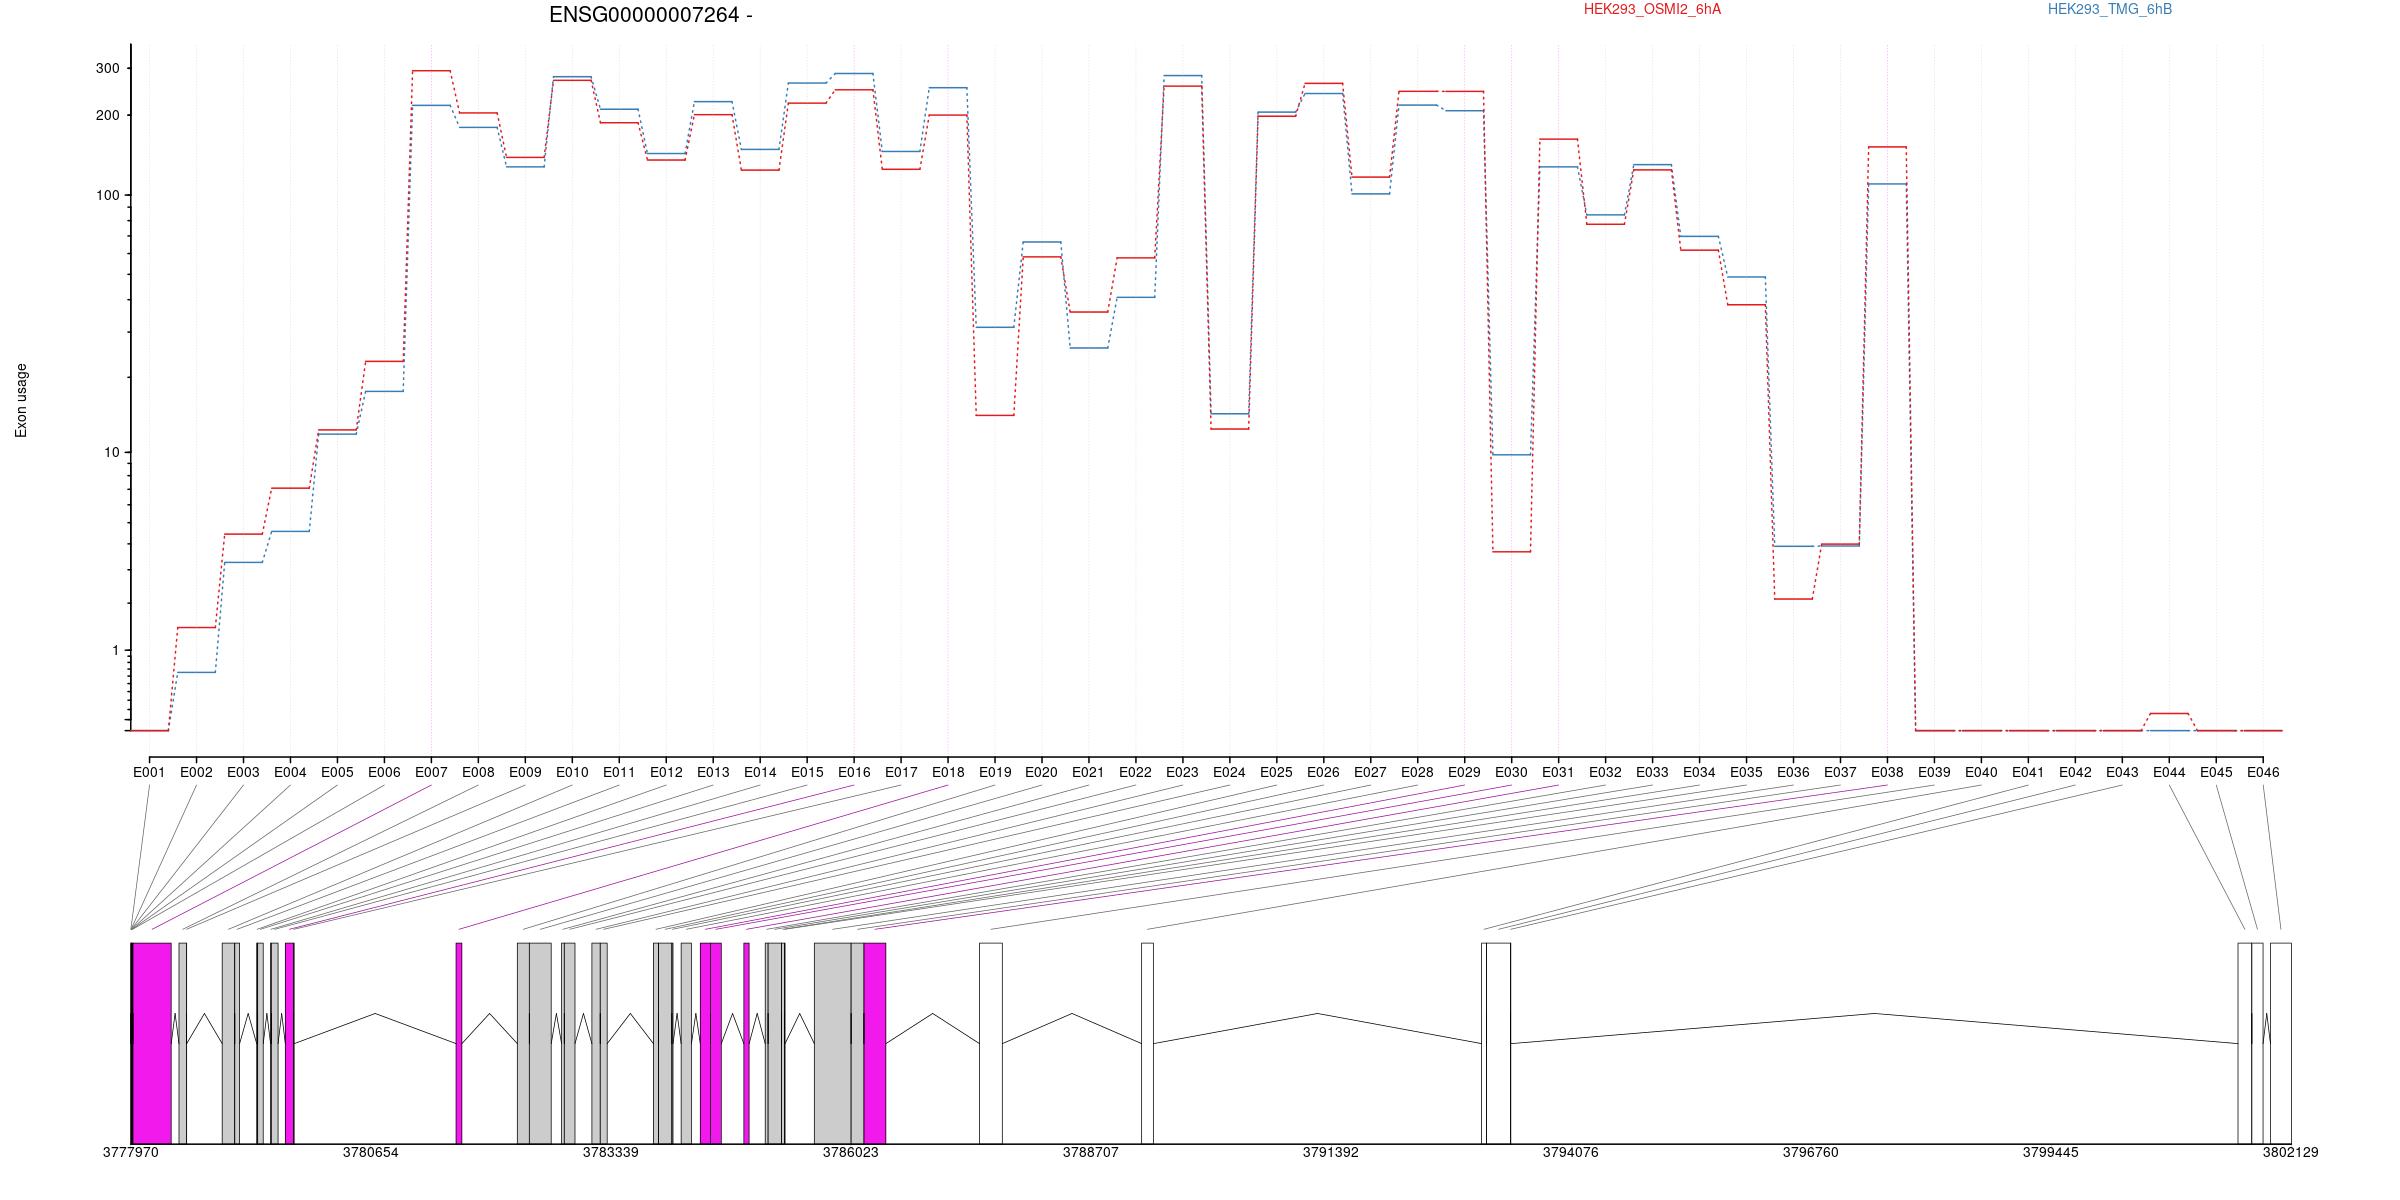Image resolution: width=2400 pixels, height=1200 pixels.
Task: Click the isolated magenta exon between 3780654 and 3783339
Action: tap(459, 1043)
